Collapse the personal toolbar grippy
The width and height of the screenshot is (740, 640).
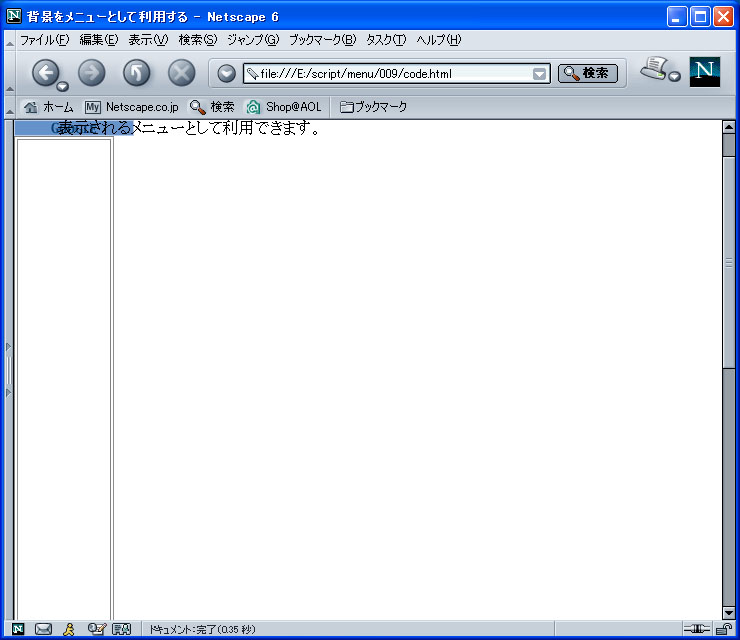(9, 108)
